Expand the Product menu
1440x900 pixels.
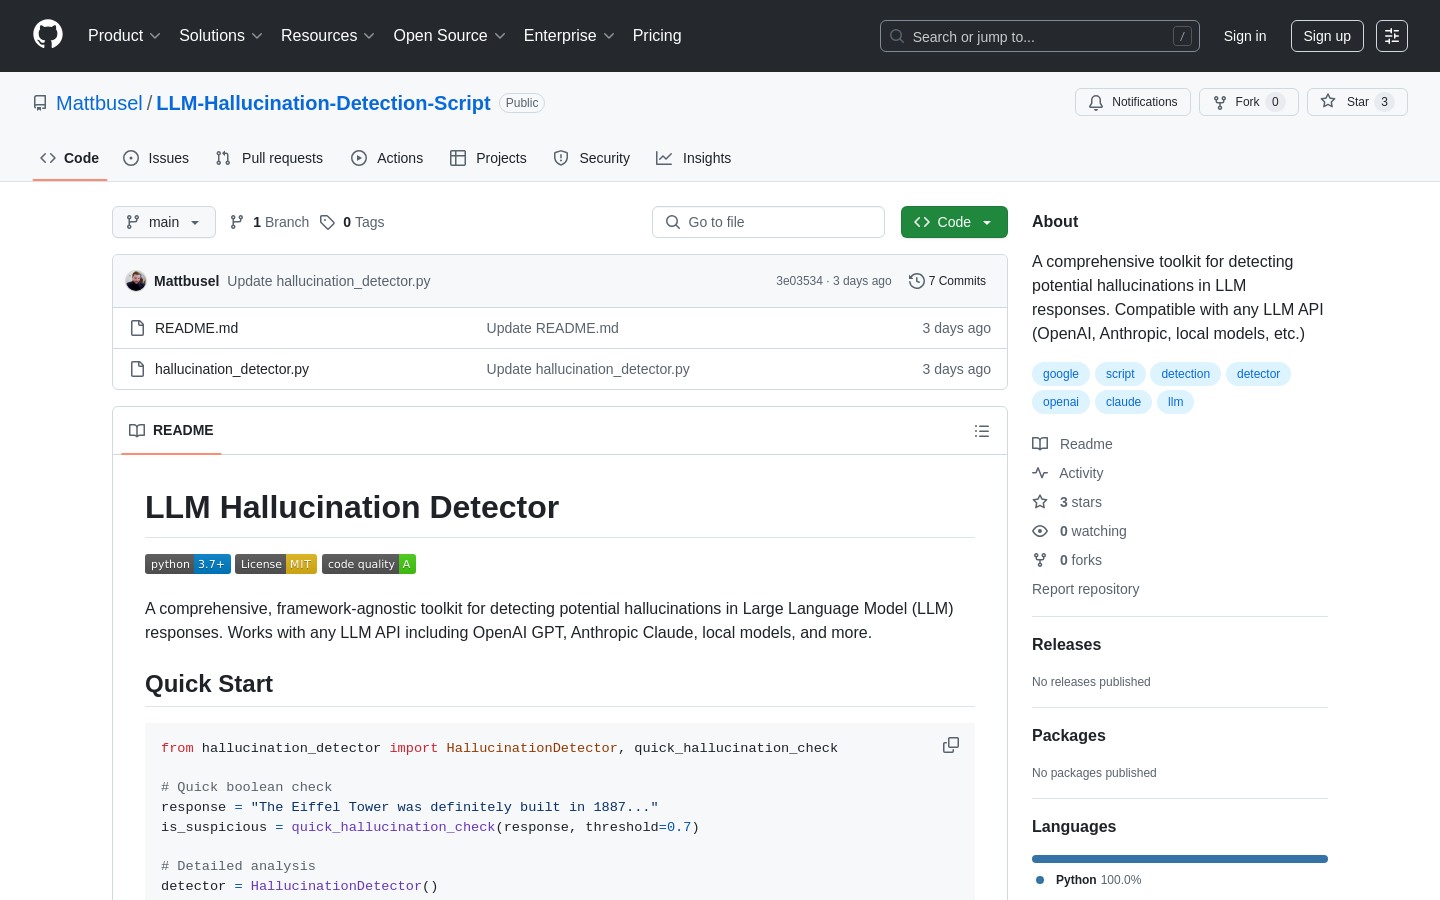[124, 36]
